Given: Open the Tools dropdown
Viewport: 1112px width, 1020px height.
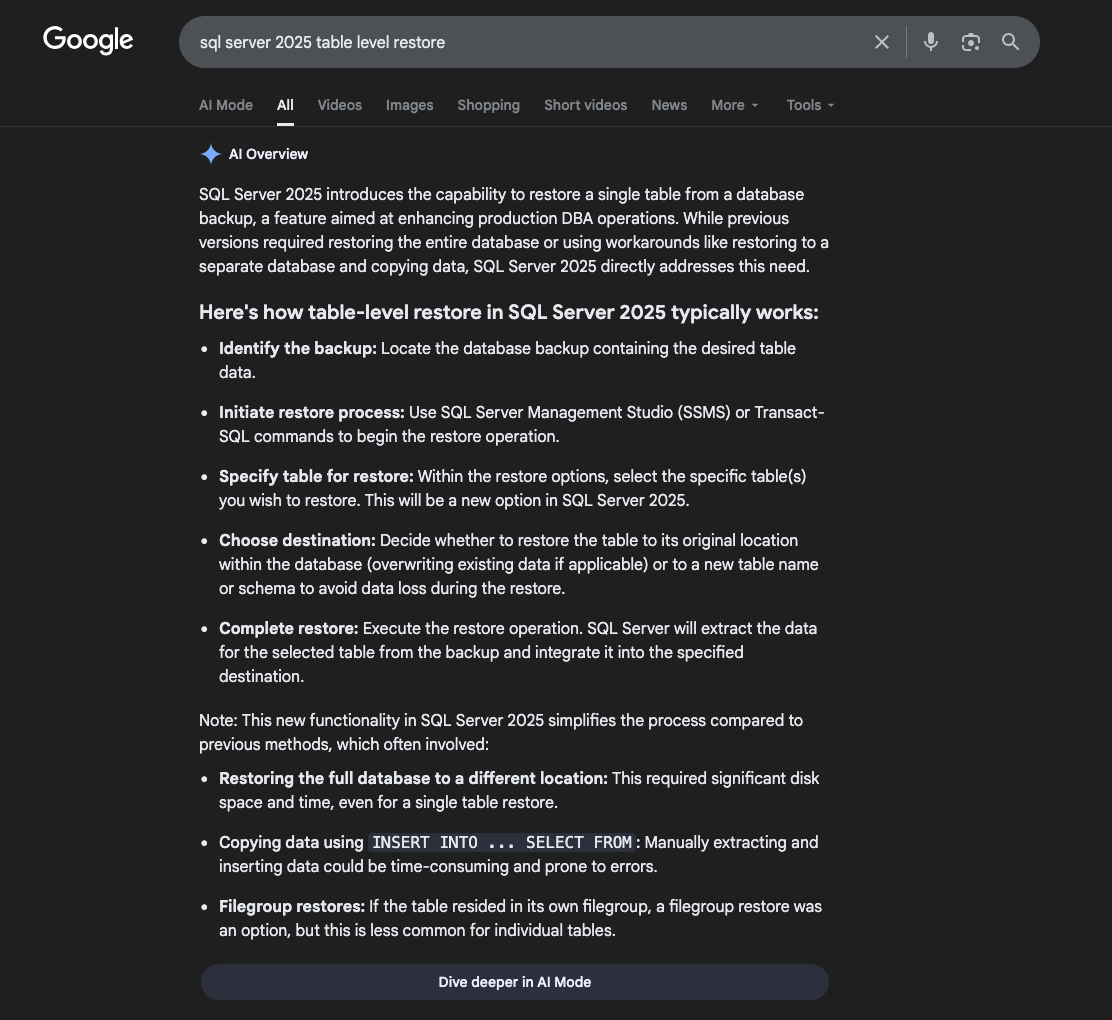Looking at the screenshot, I should 810,105.
